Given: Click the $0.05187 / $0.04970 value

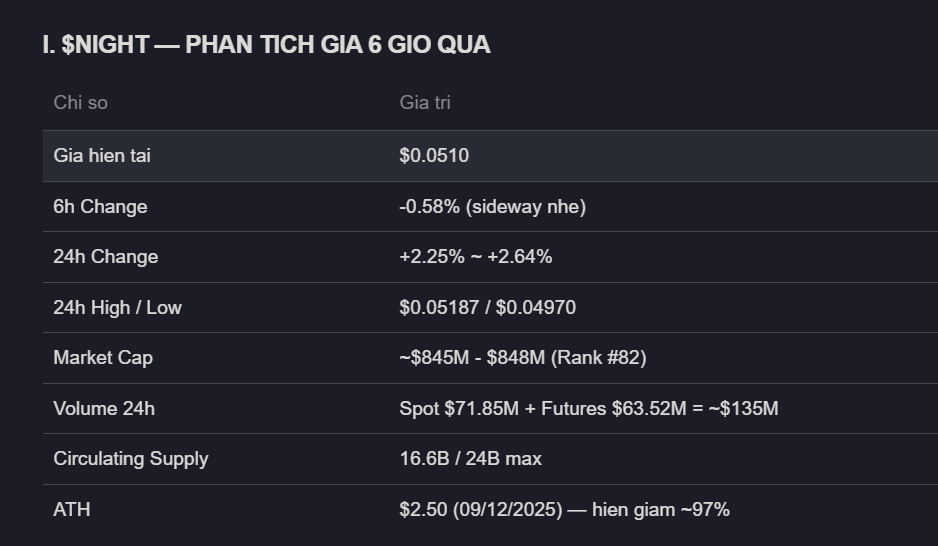Looking at the screenshot, I should click(x=487, y=308).
